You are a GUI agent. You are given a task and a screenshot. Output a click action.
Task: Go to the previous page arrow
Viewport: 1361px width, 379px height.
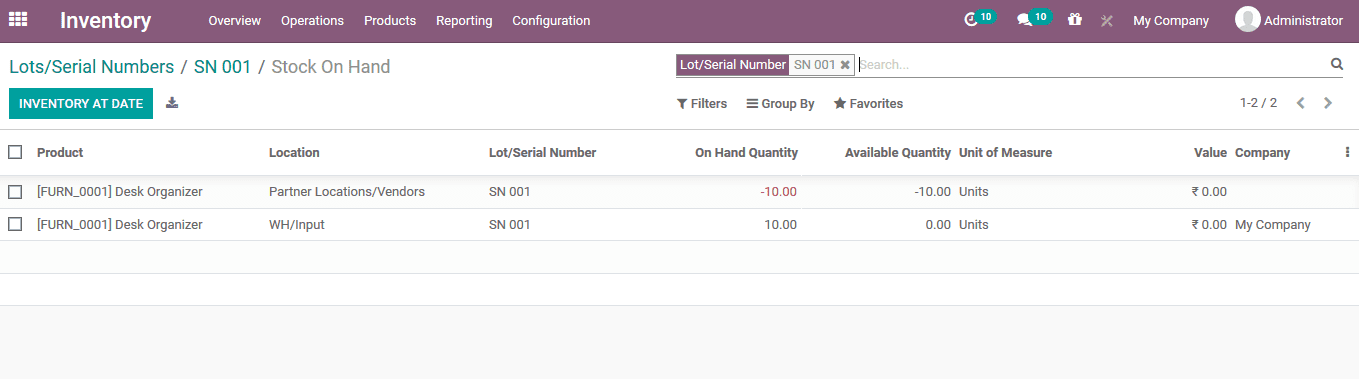[x=1300, y=103]
